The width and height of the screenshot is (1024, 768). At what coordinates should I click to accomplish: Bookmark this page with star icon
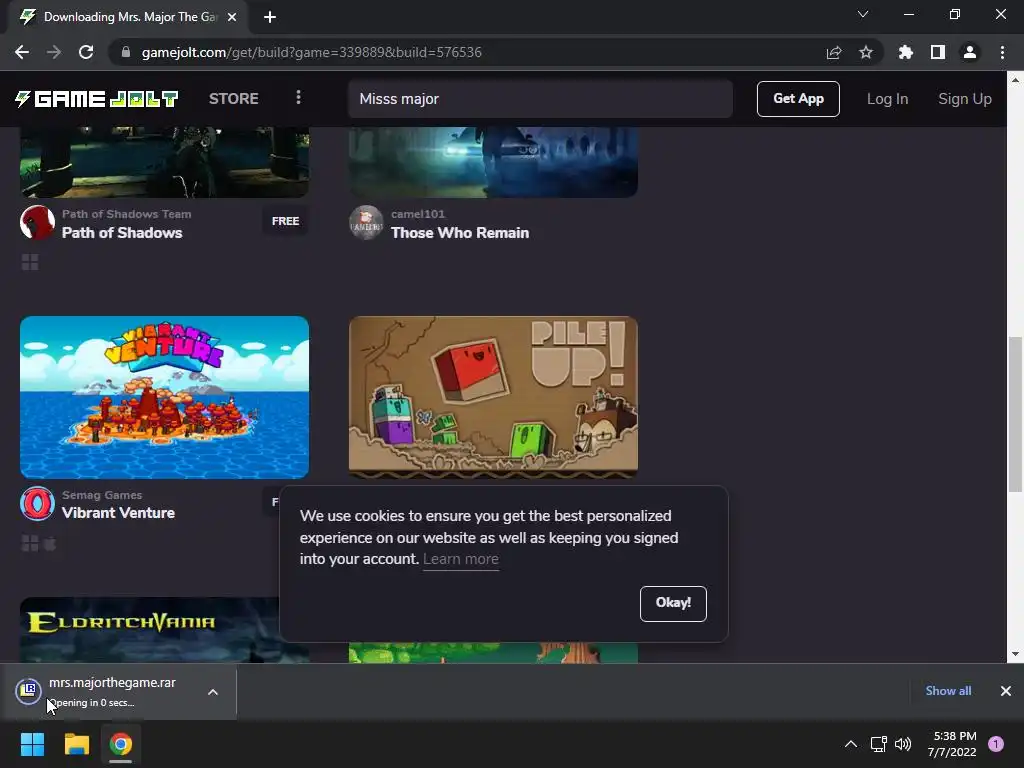(866, 52)
